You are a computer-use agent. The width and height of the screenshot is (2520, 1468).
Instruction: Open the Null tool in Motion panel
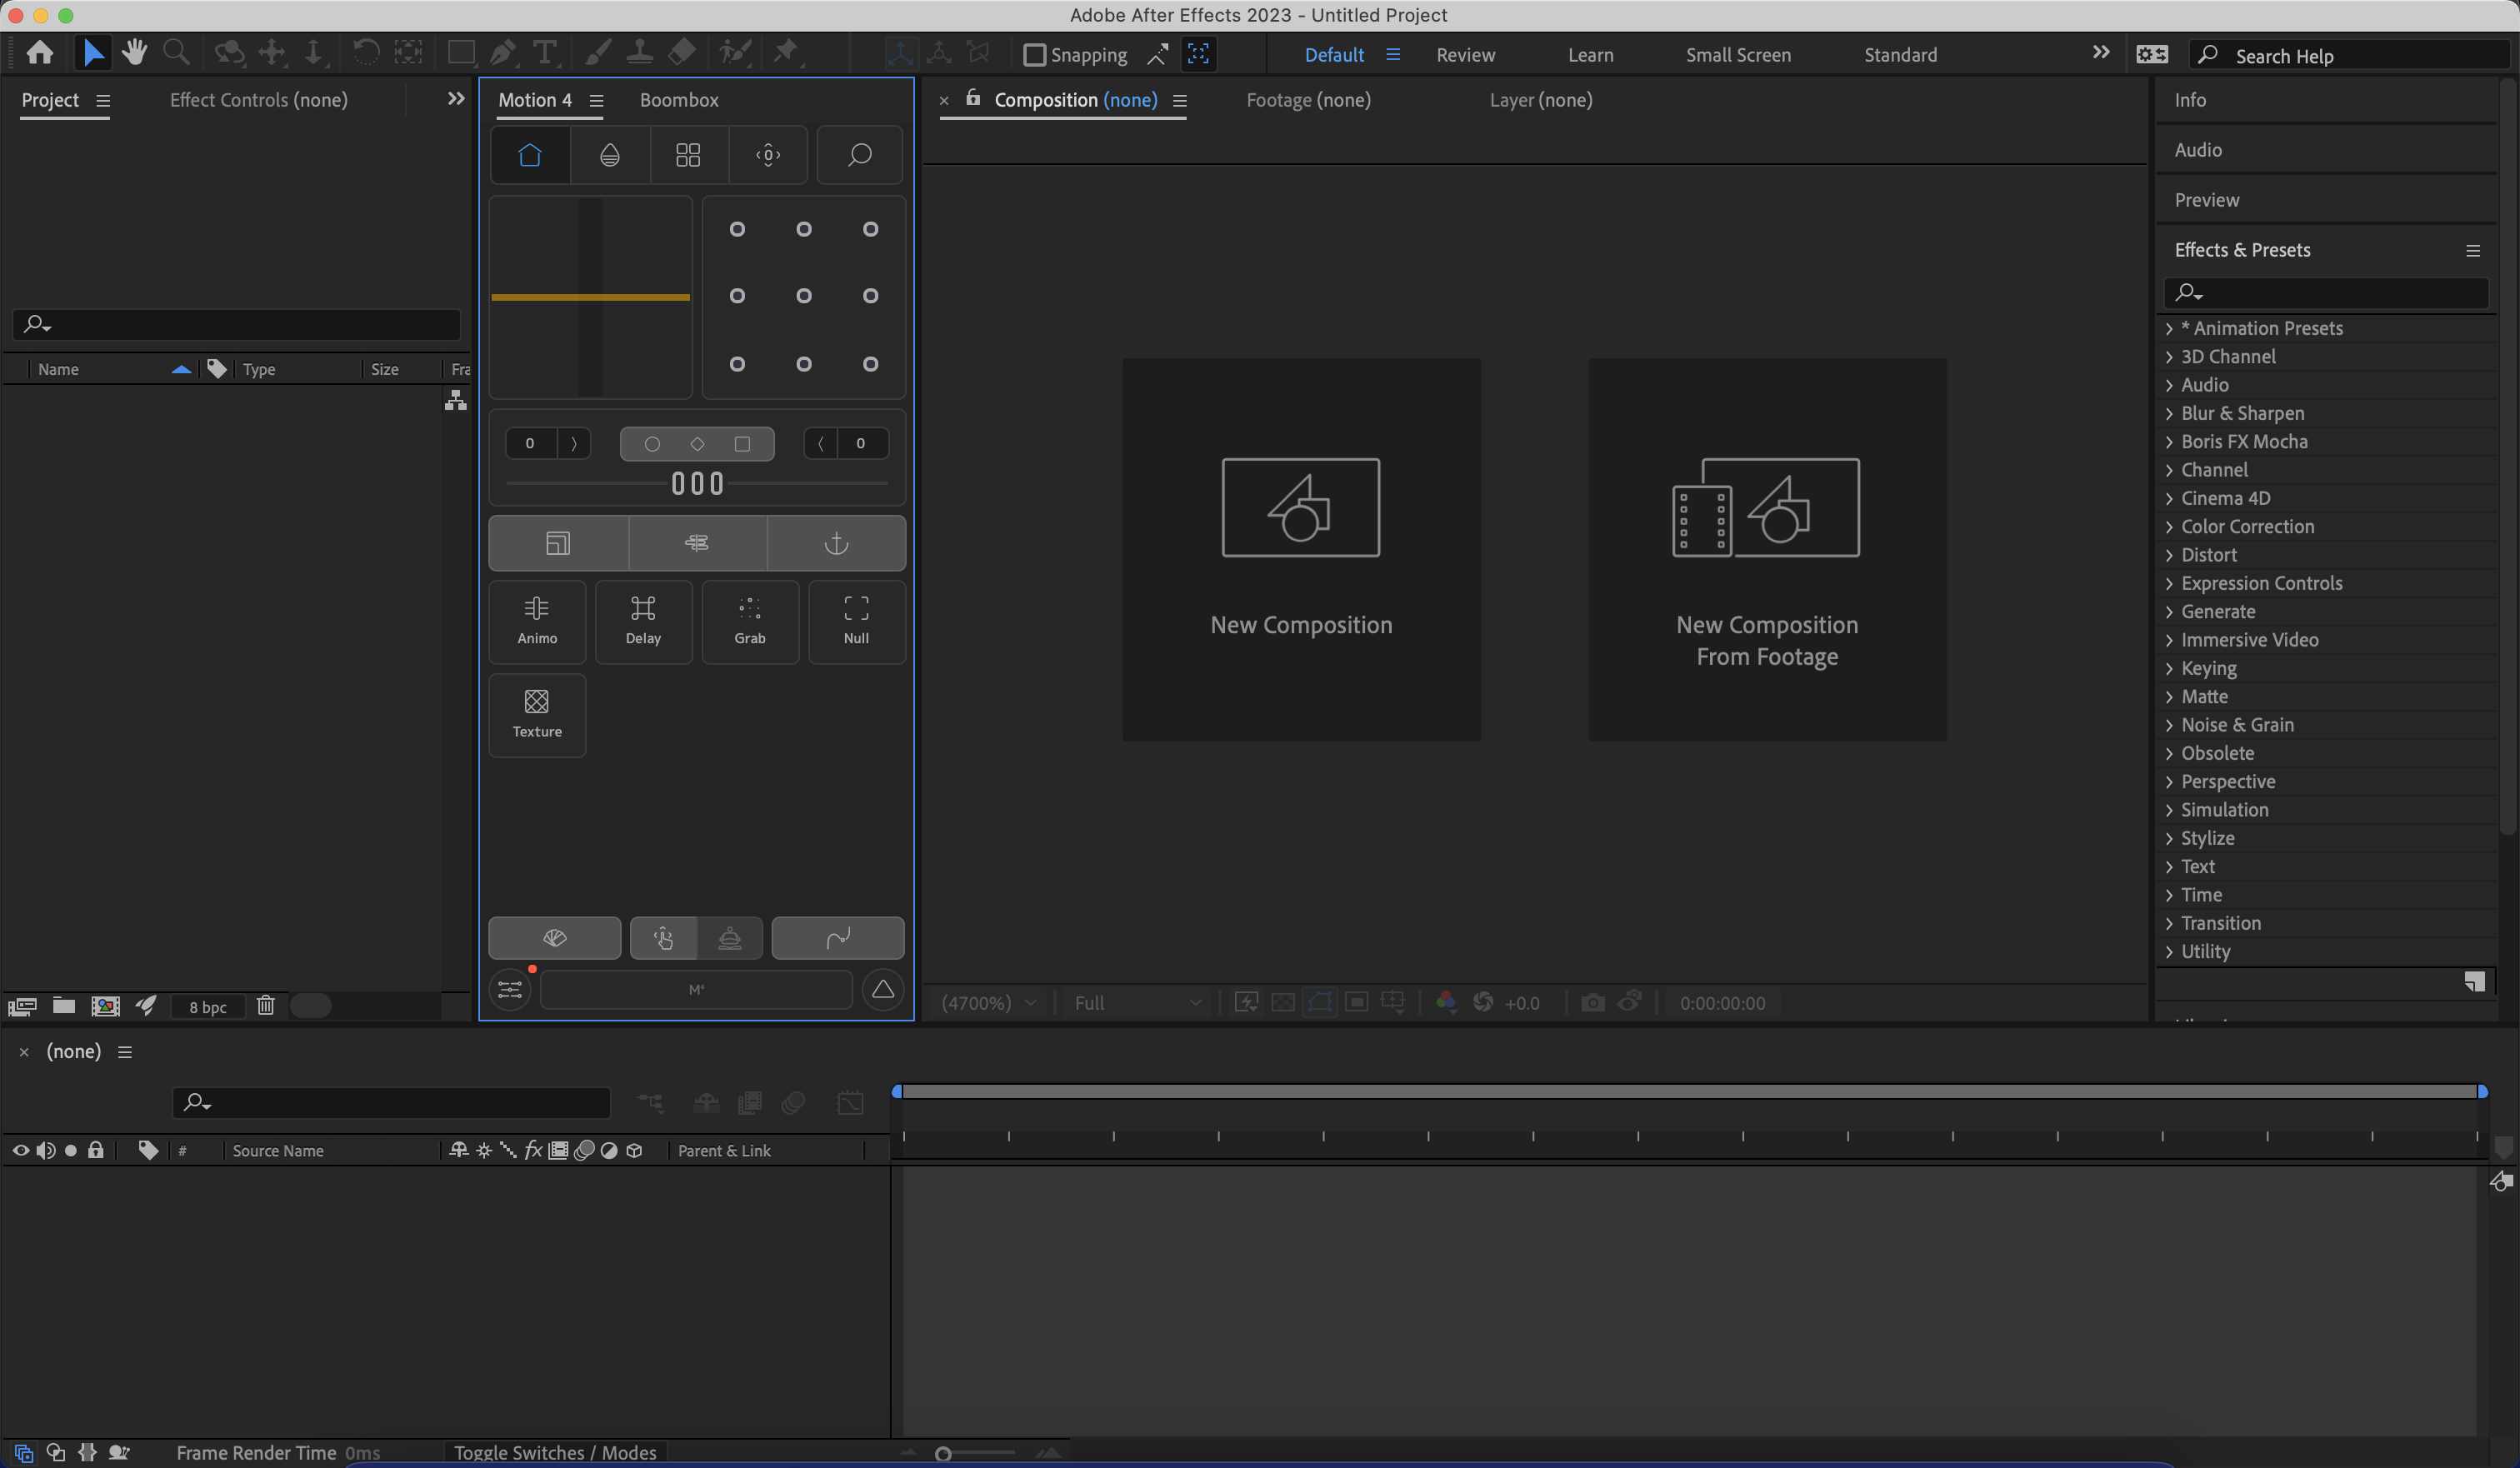(856, 621)
